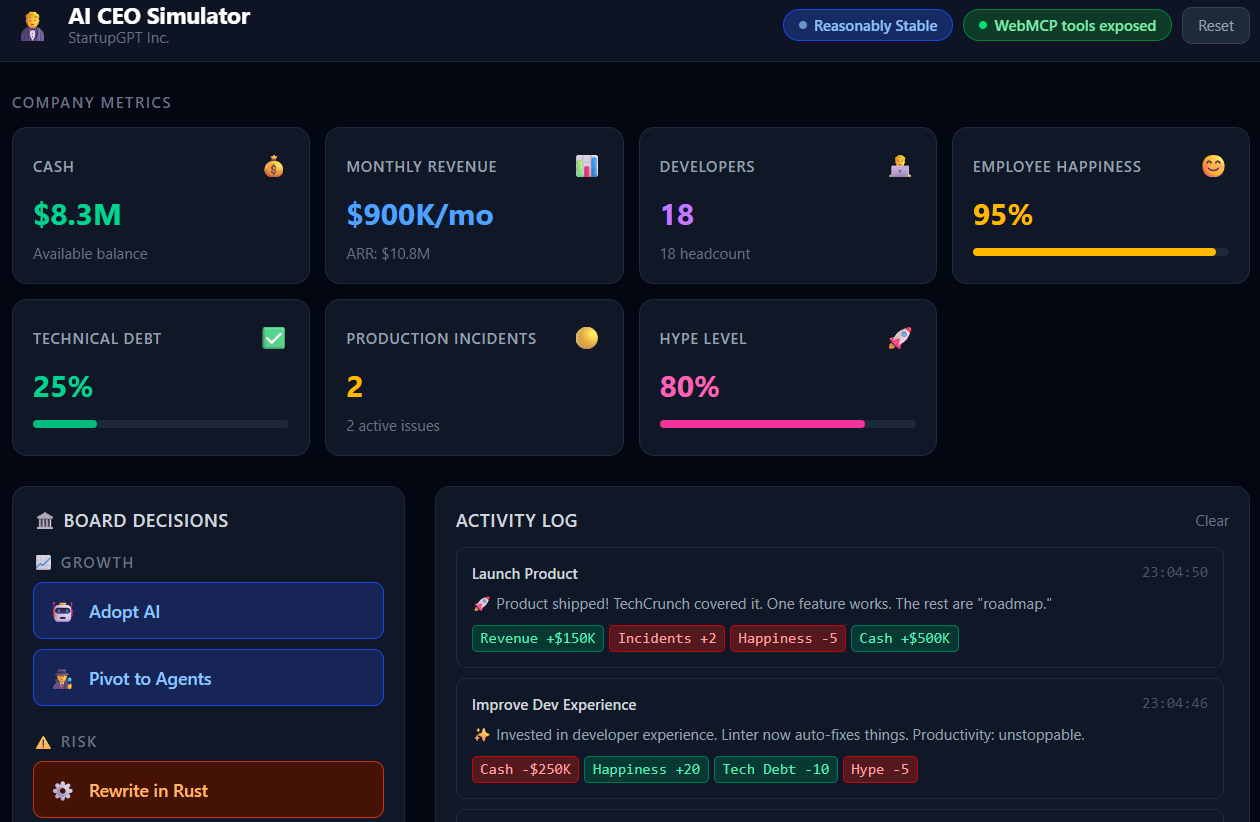Click the Activity Log heading
The height and width of the screenshot is (822, 1260).
click(516, 521)
